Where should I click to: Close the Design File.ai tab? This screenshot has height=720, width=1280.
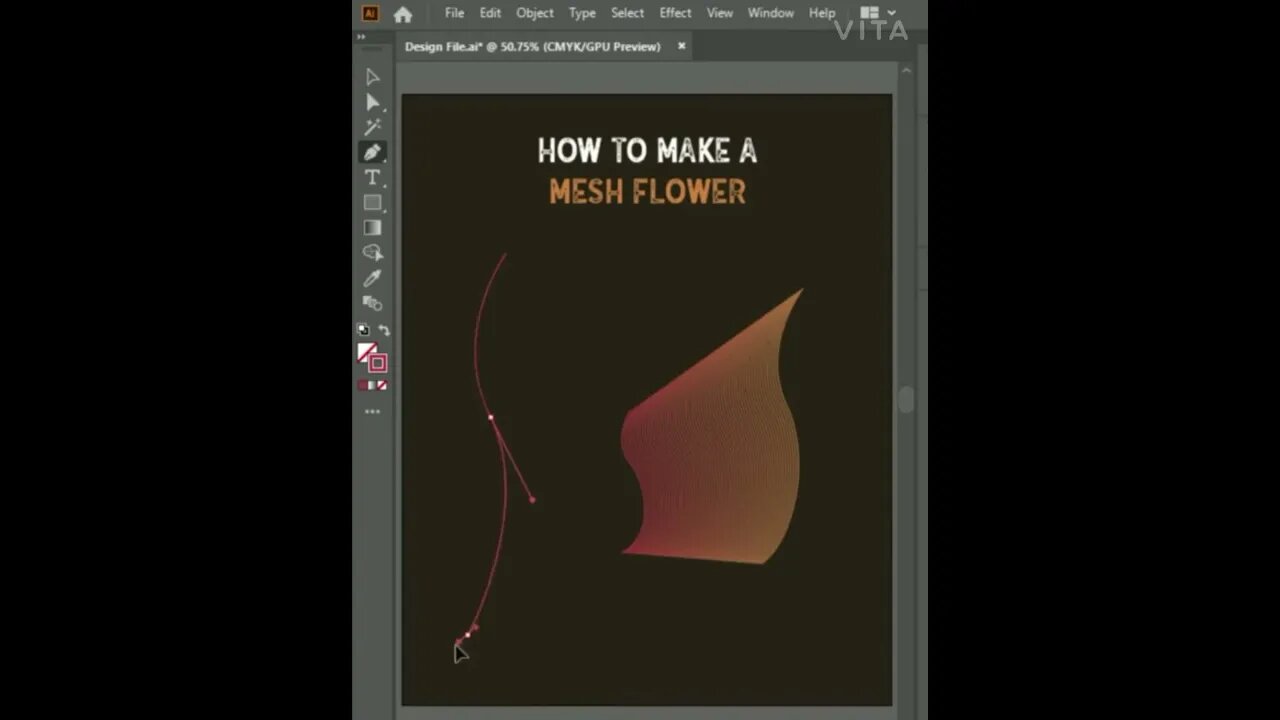coord(682,46)
